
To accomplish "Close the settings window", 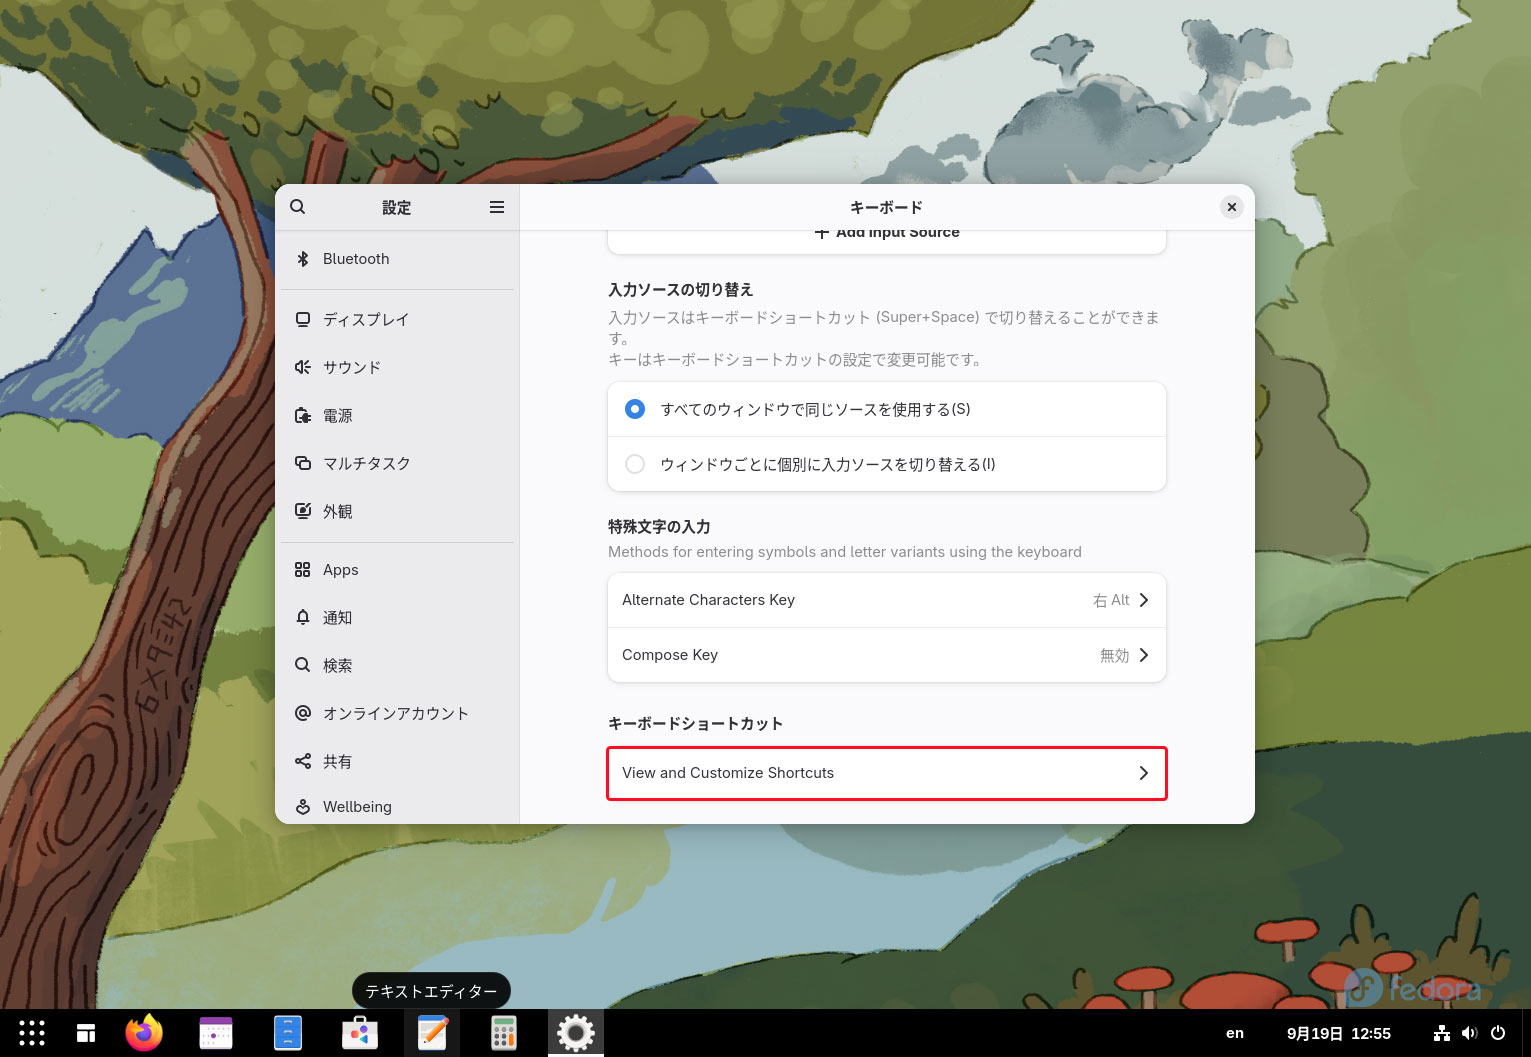I will [1232, 207].
